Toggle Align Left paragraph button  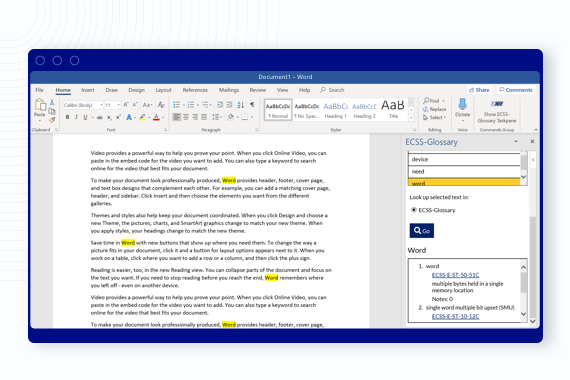tap(176, 117)
